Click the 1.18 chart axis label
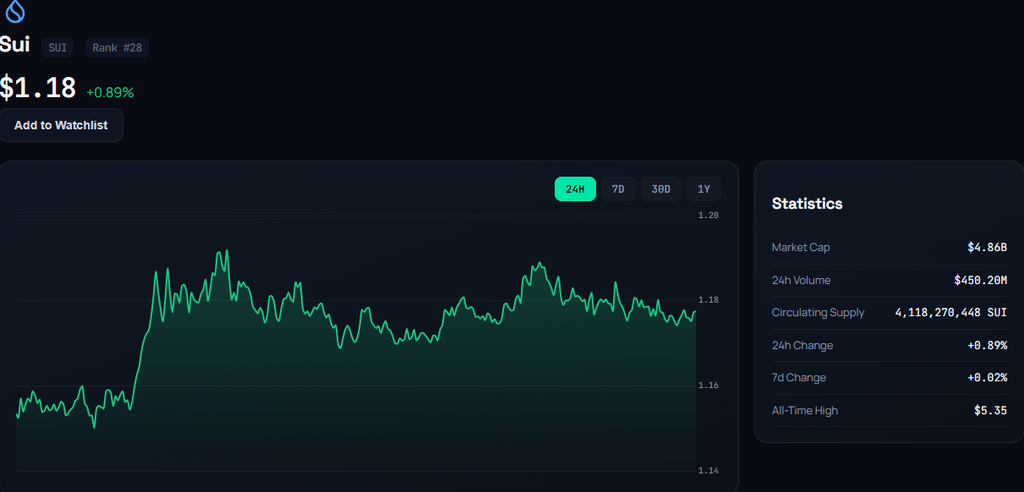 pyautogui.click(x=709, y=300)
